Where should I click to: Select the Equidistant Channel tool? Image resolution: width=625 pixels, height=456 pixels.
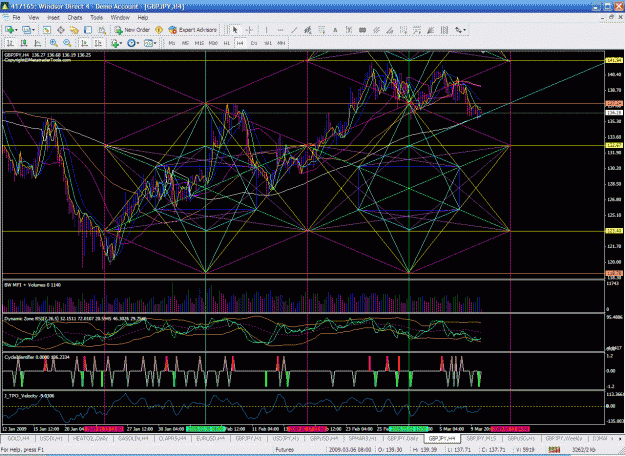coord(308,30)
